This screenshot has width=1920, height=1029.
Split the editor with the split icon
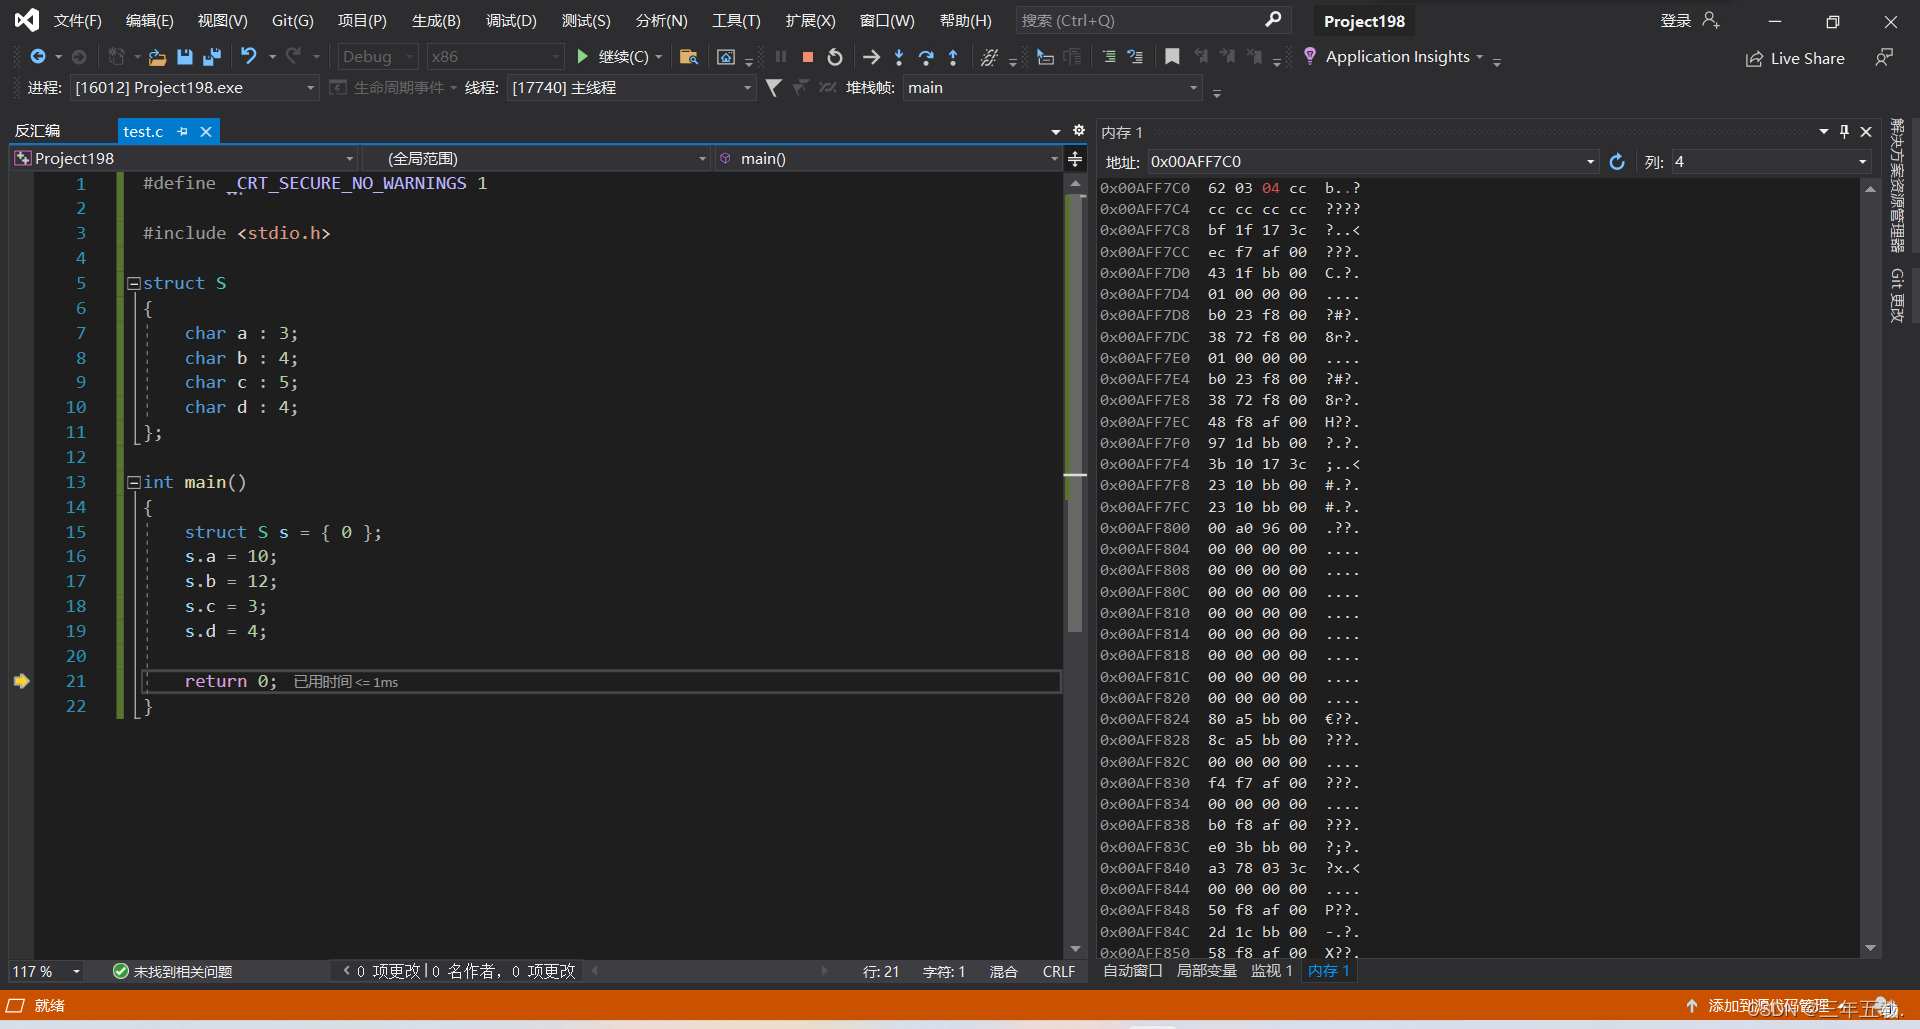pyautogui.click(x=1075, y=159)
